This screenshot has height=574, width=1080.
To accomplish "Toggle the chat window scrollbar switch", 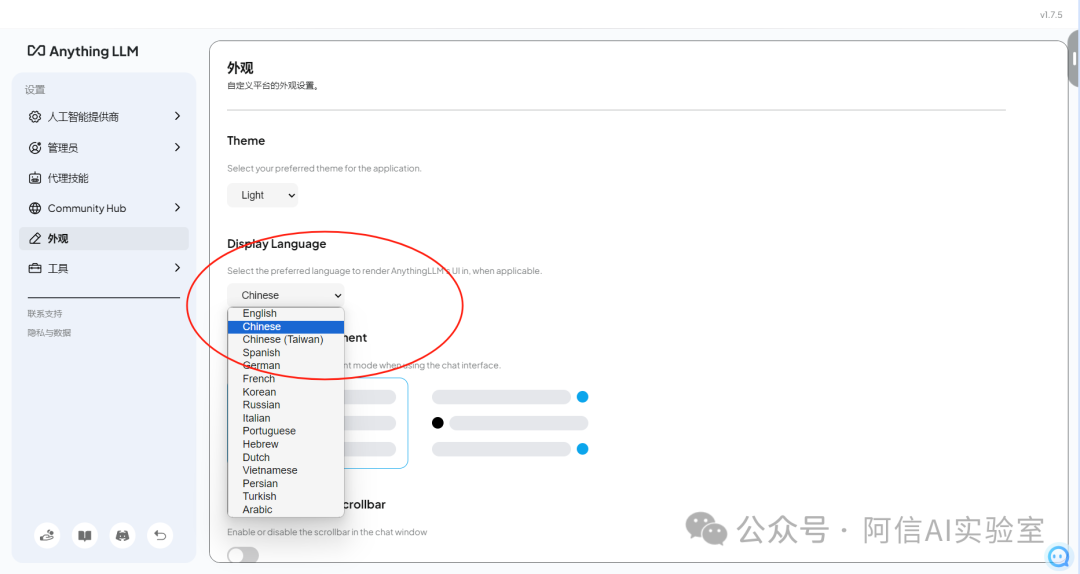I will coord(243,555).
